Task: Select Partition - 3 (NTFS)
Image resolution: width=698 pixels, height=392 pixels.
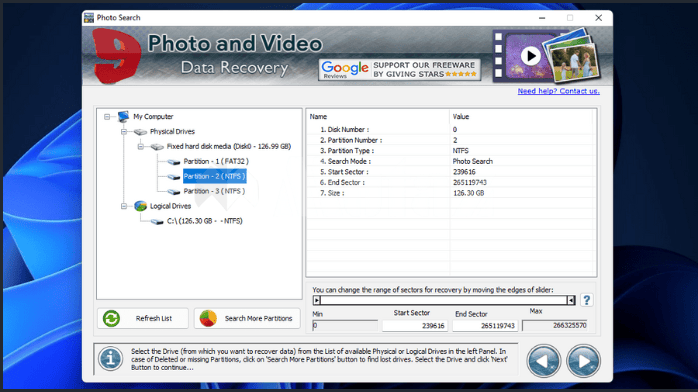Action: pos(214,191)
